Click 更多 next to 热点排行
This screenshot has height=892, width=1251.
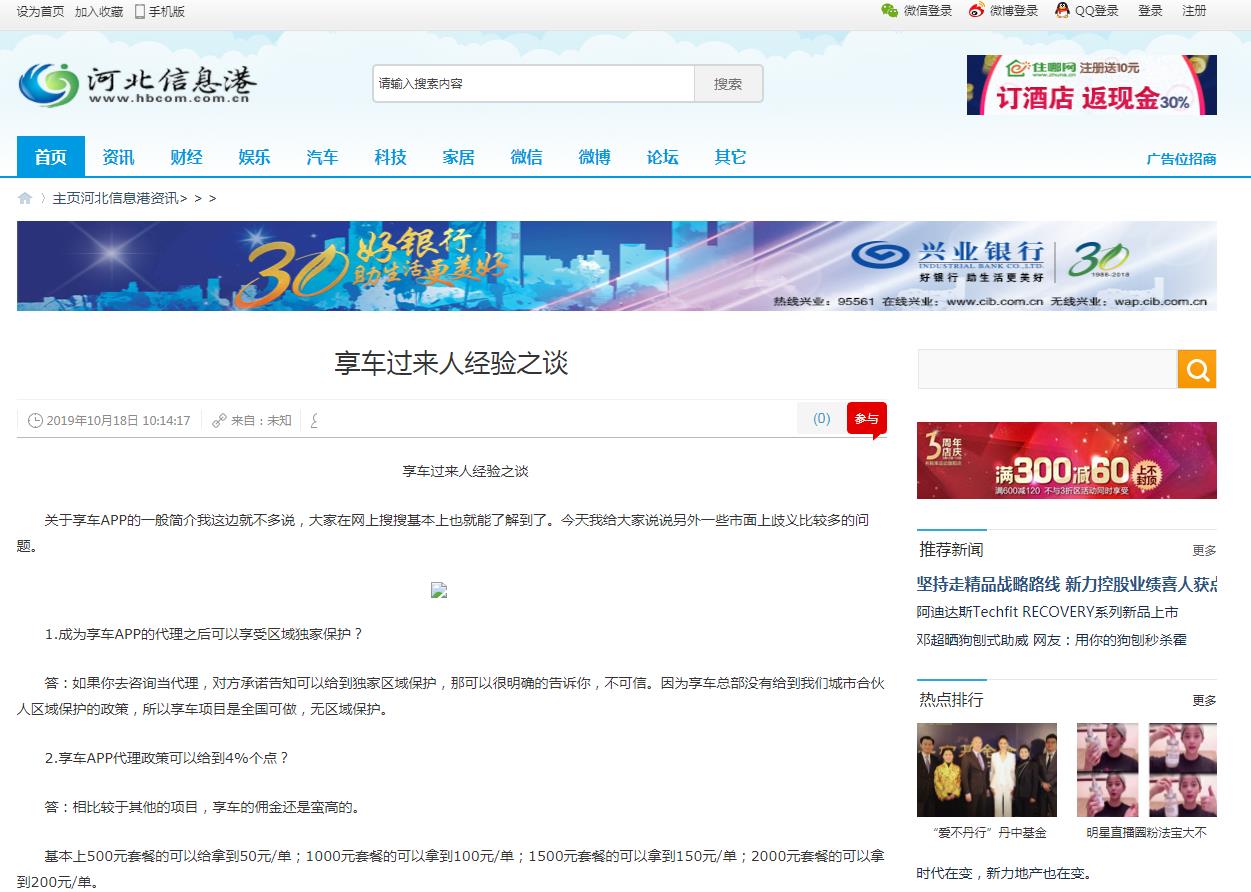pyautogui.click(x=1204, y=701)
